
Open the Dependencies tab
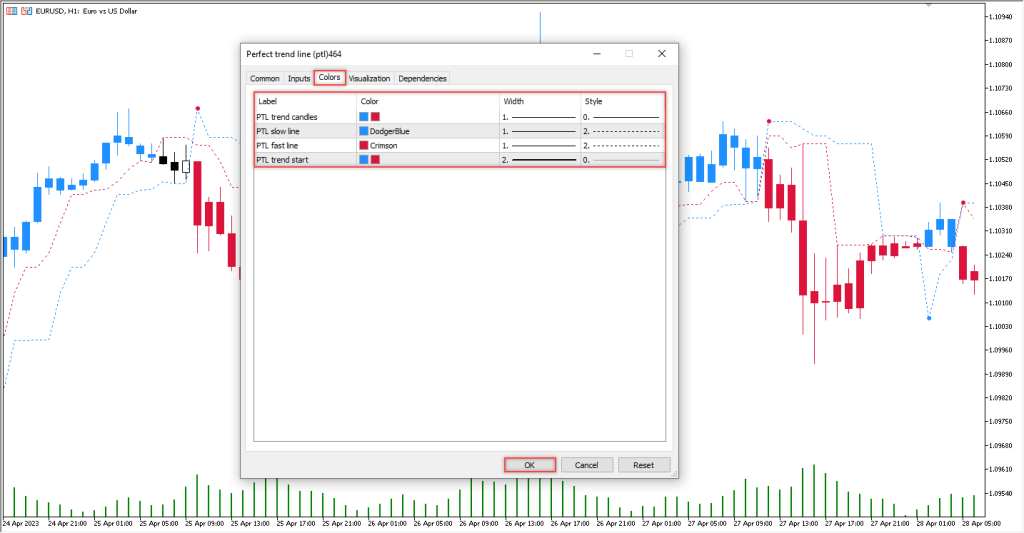click(x=422, y=78)
